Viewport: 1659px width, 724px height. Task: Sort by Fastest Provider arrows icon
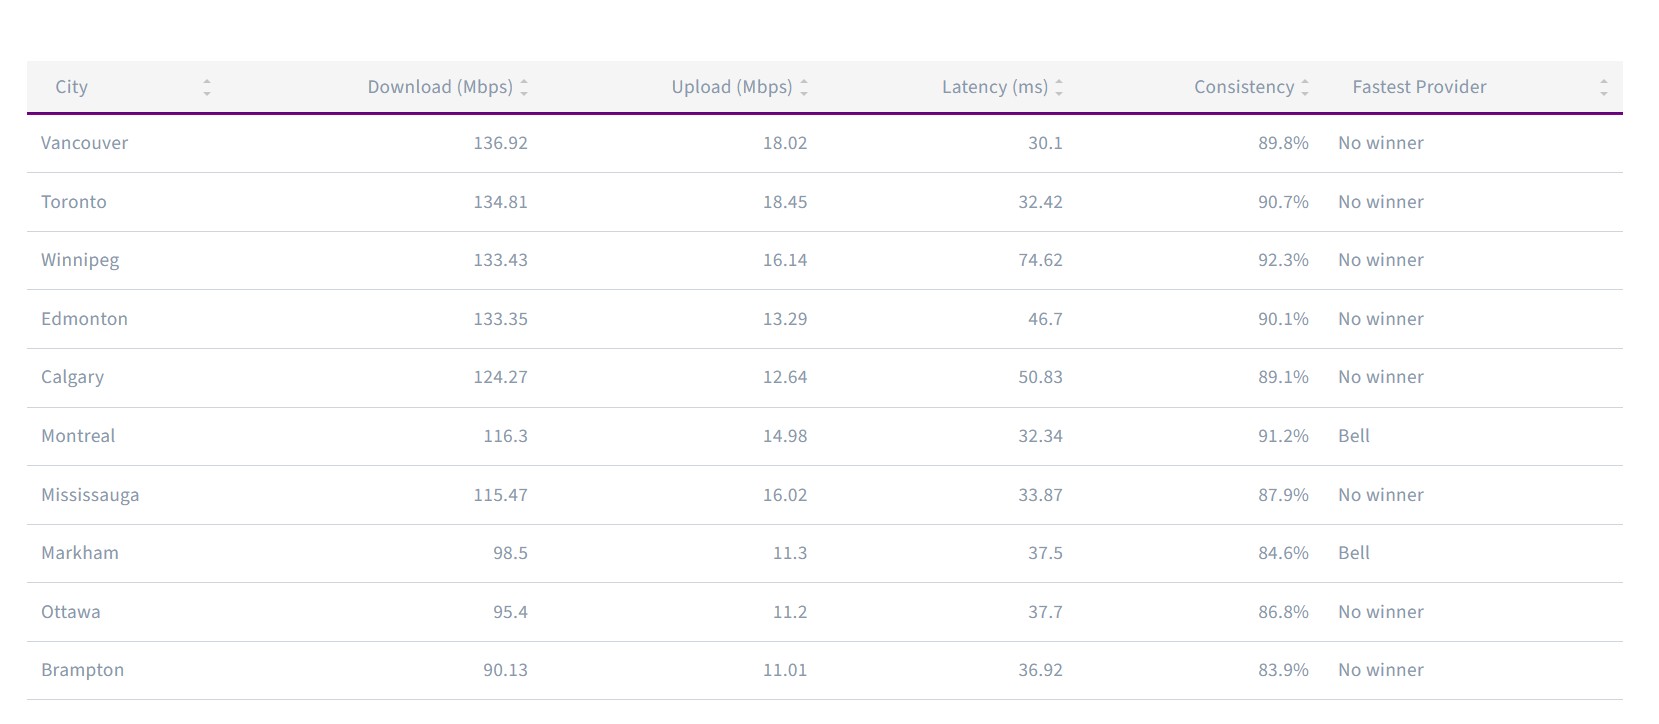pos(1604,87)
